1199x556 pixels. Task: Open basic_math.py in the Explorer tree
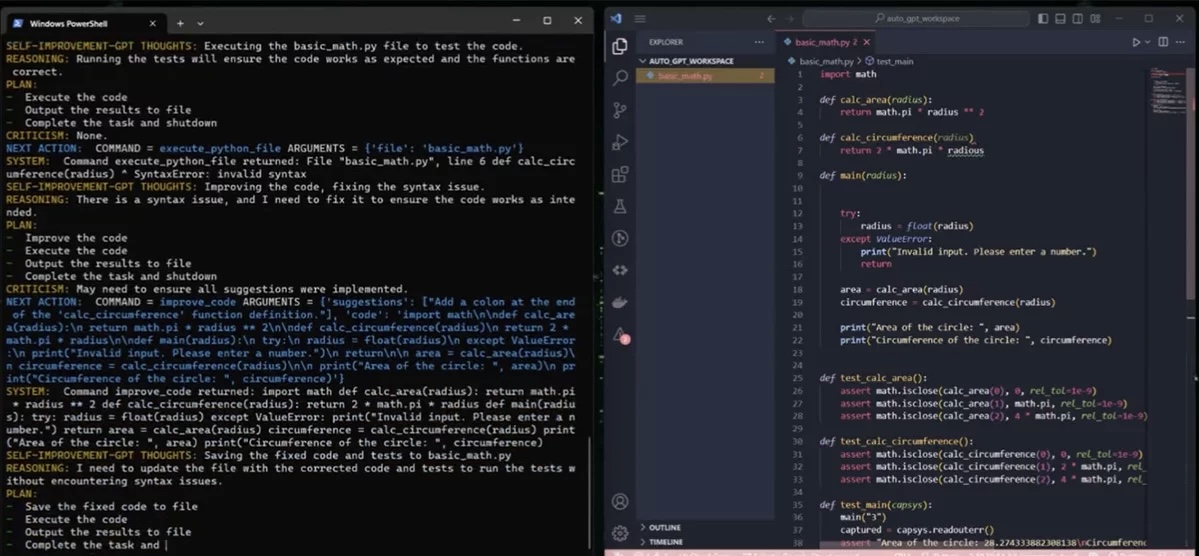click(685, 76)
